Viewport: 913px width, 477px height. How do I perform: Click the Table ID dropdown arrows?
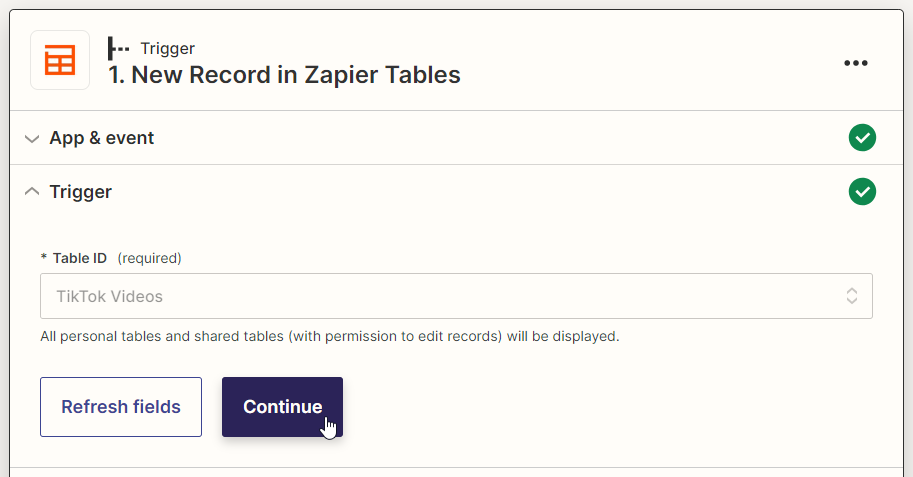(x=852, y=296)
